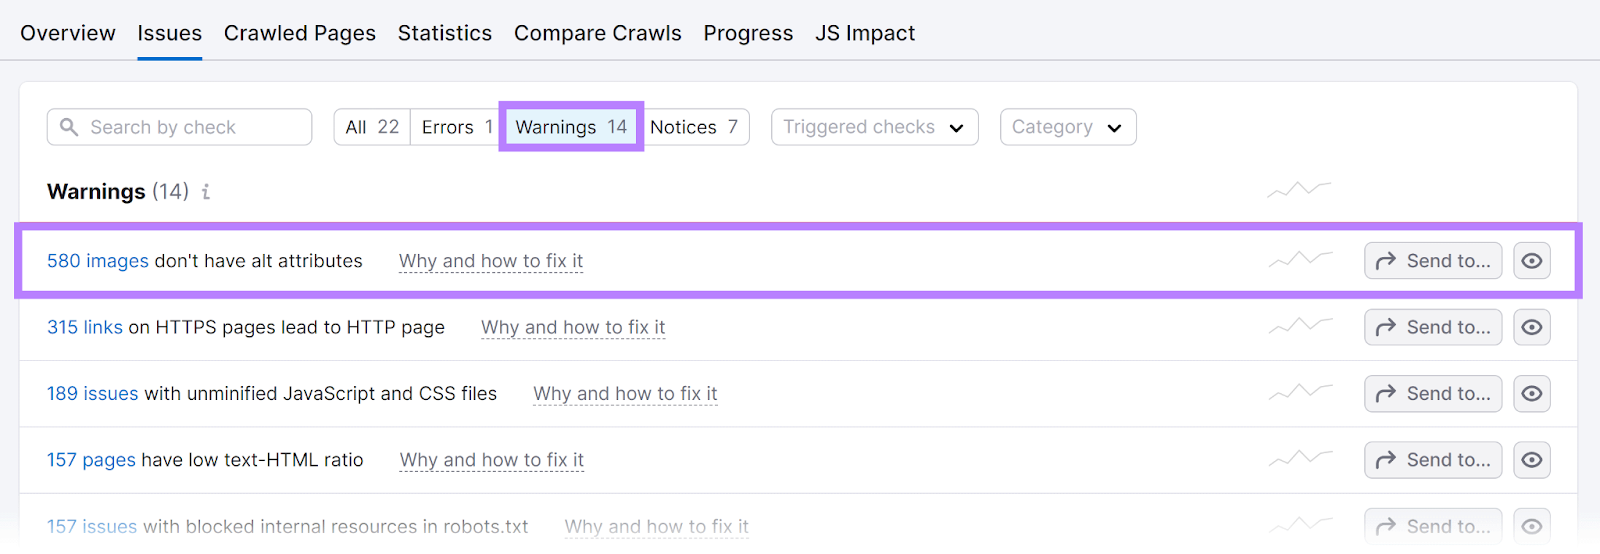Hide the missing alt attributes issue via eye icon
This screenshot has width=1600, height=554.
coord(1531,261)
